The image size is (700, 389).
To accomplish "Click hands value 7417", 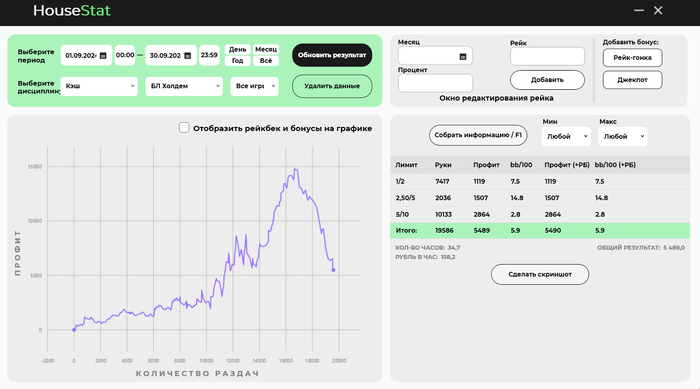I will click(x=442, y=182).
